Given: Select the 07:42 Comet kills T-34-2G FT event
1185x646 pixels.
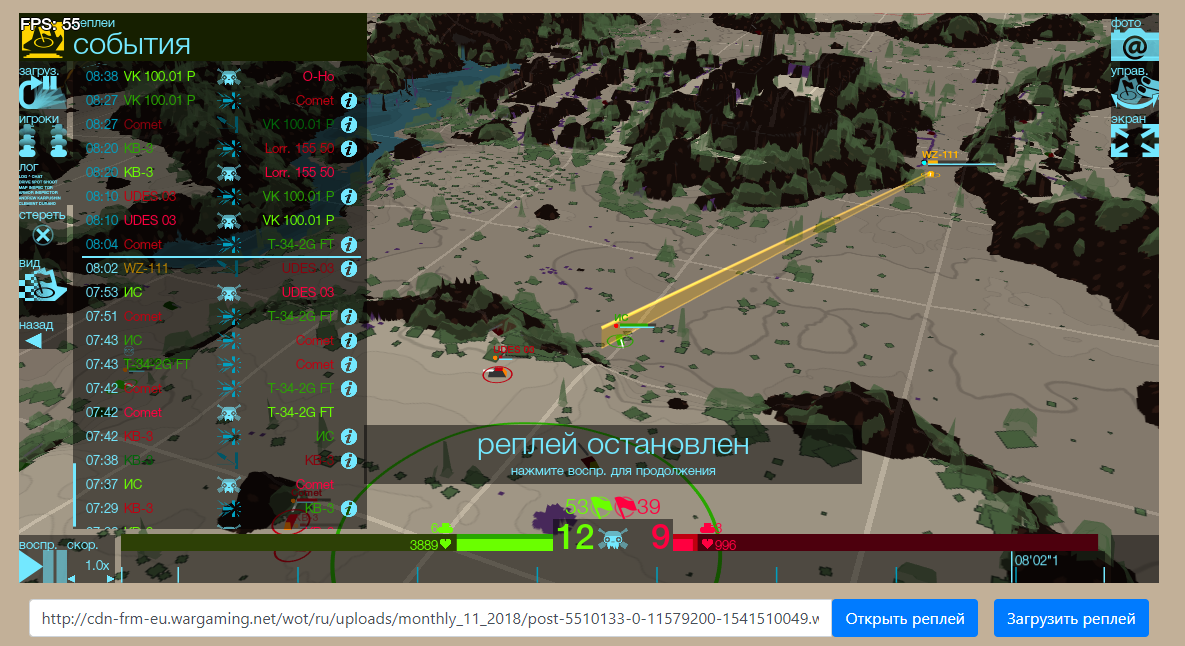Looking at the screenshot, I should point(221,413).
